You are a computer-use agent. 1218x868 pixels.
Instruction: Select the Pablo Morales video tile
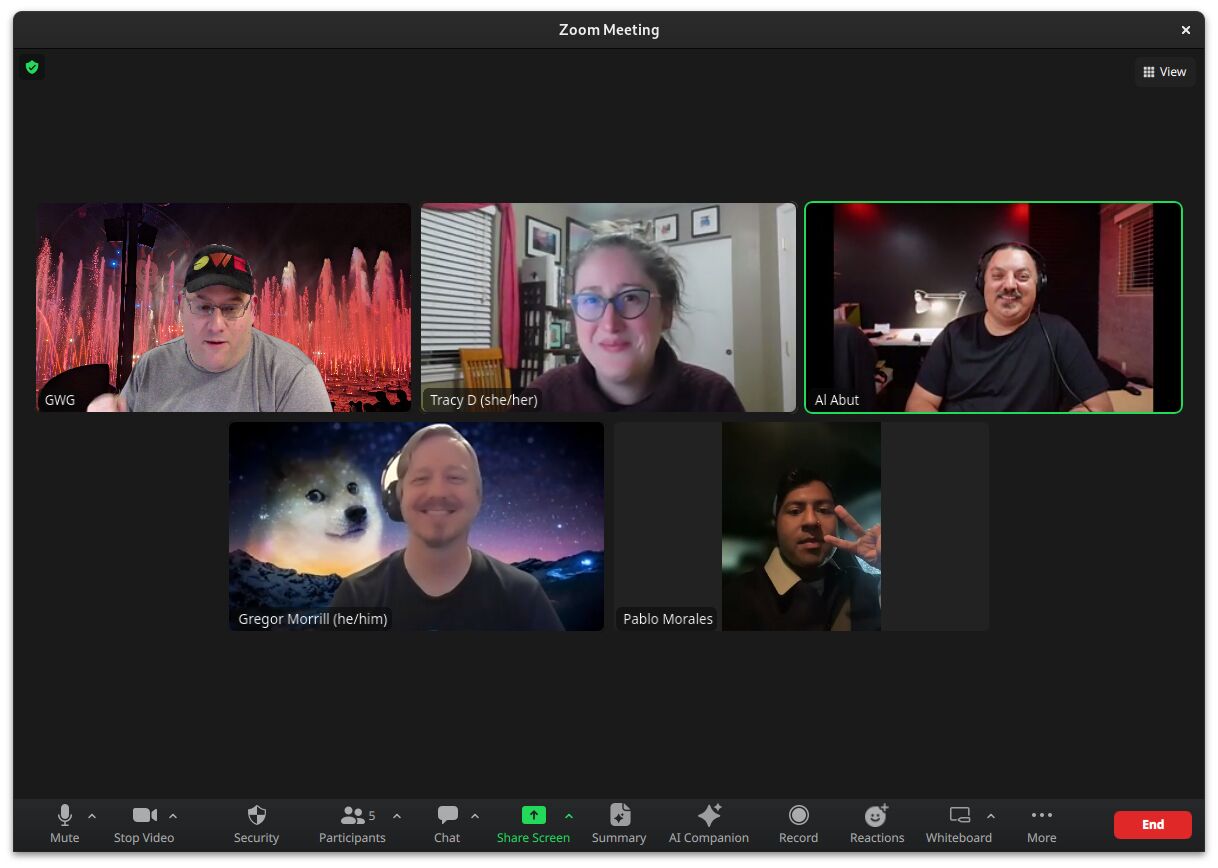coord(802,526)
